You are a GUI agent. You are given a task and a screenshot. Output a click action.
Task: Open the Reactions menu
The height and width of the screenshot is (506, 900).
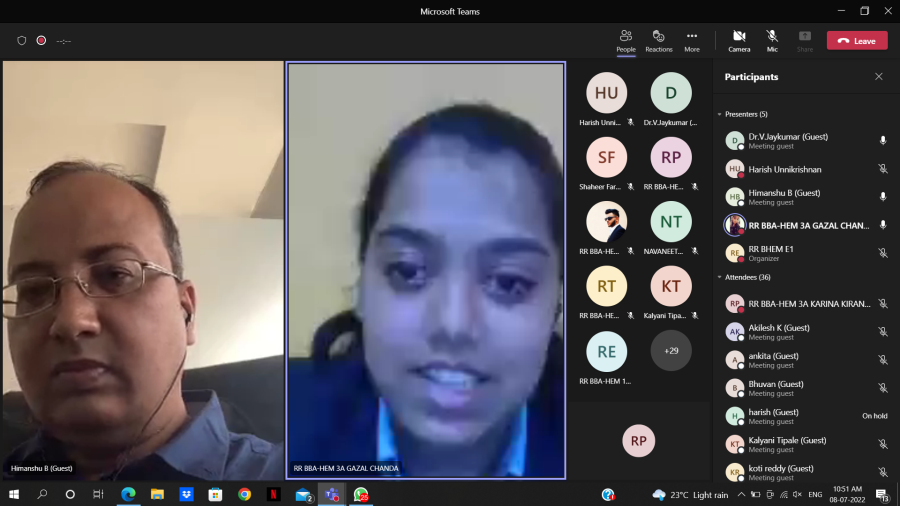pos(658,40)
